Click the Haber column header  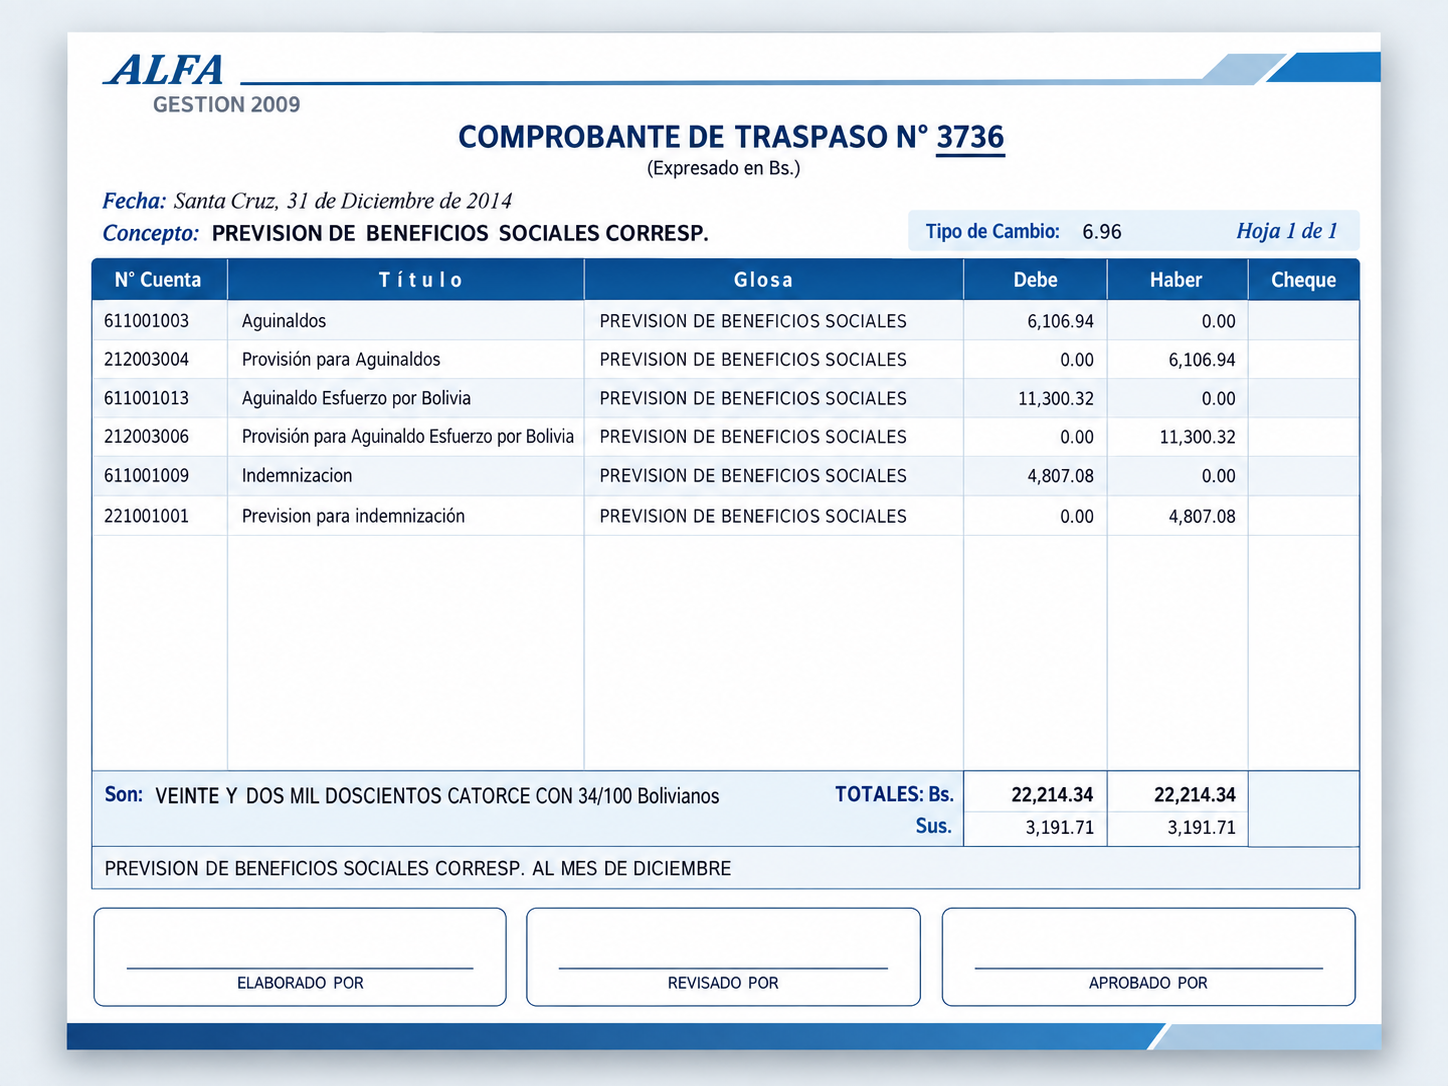coord(1176,280)
